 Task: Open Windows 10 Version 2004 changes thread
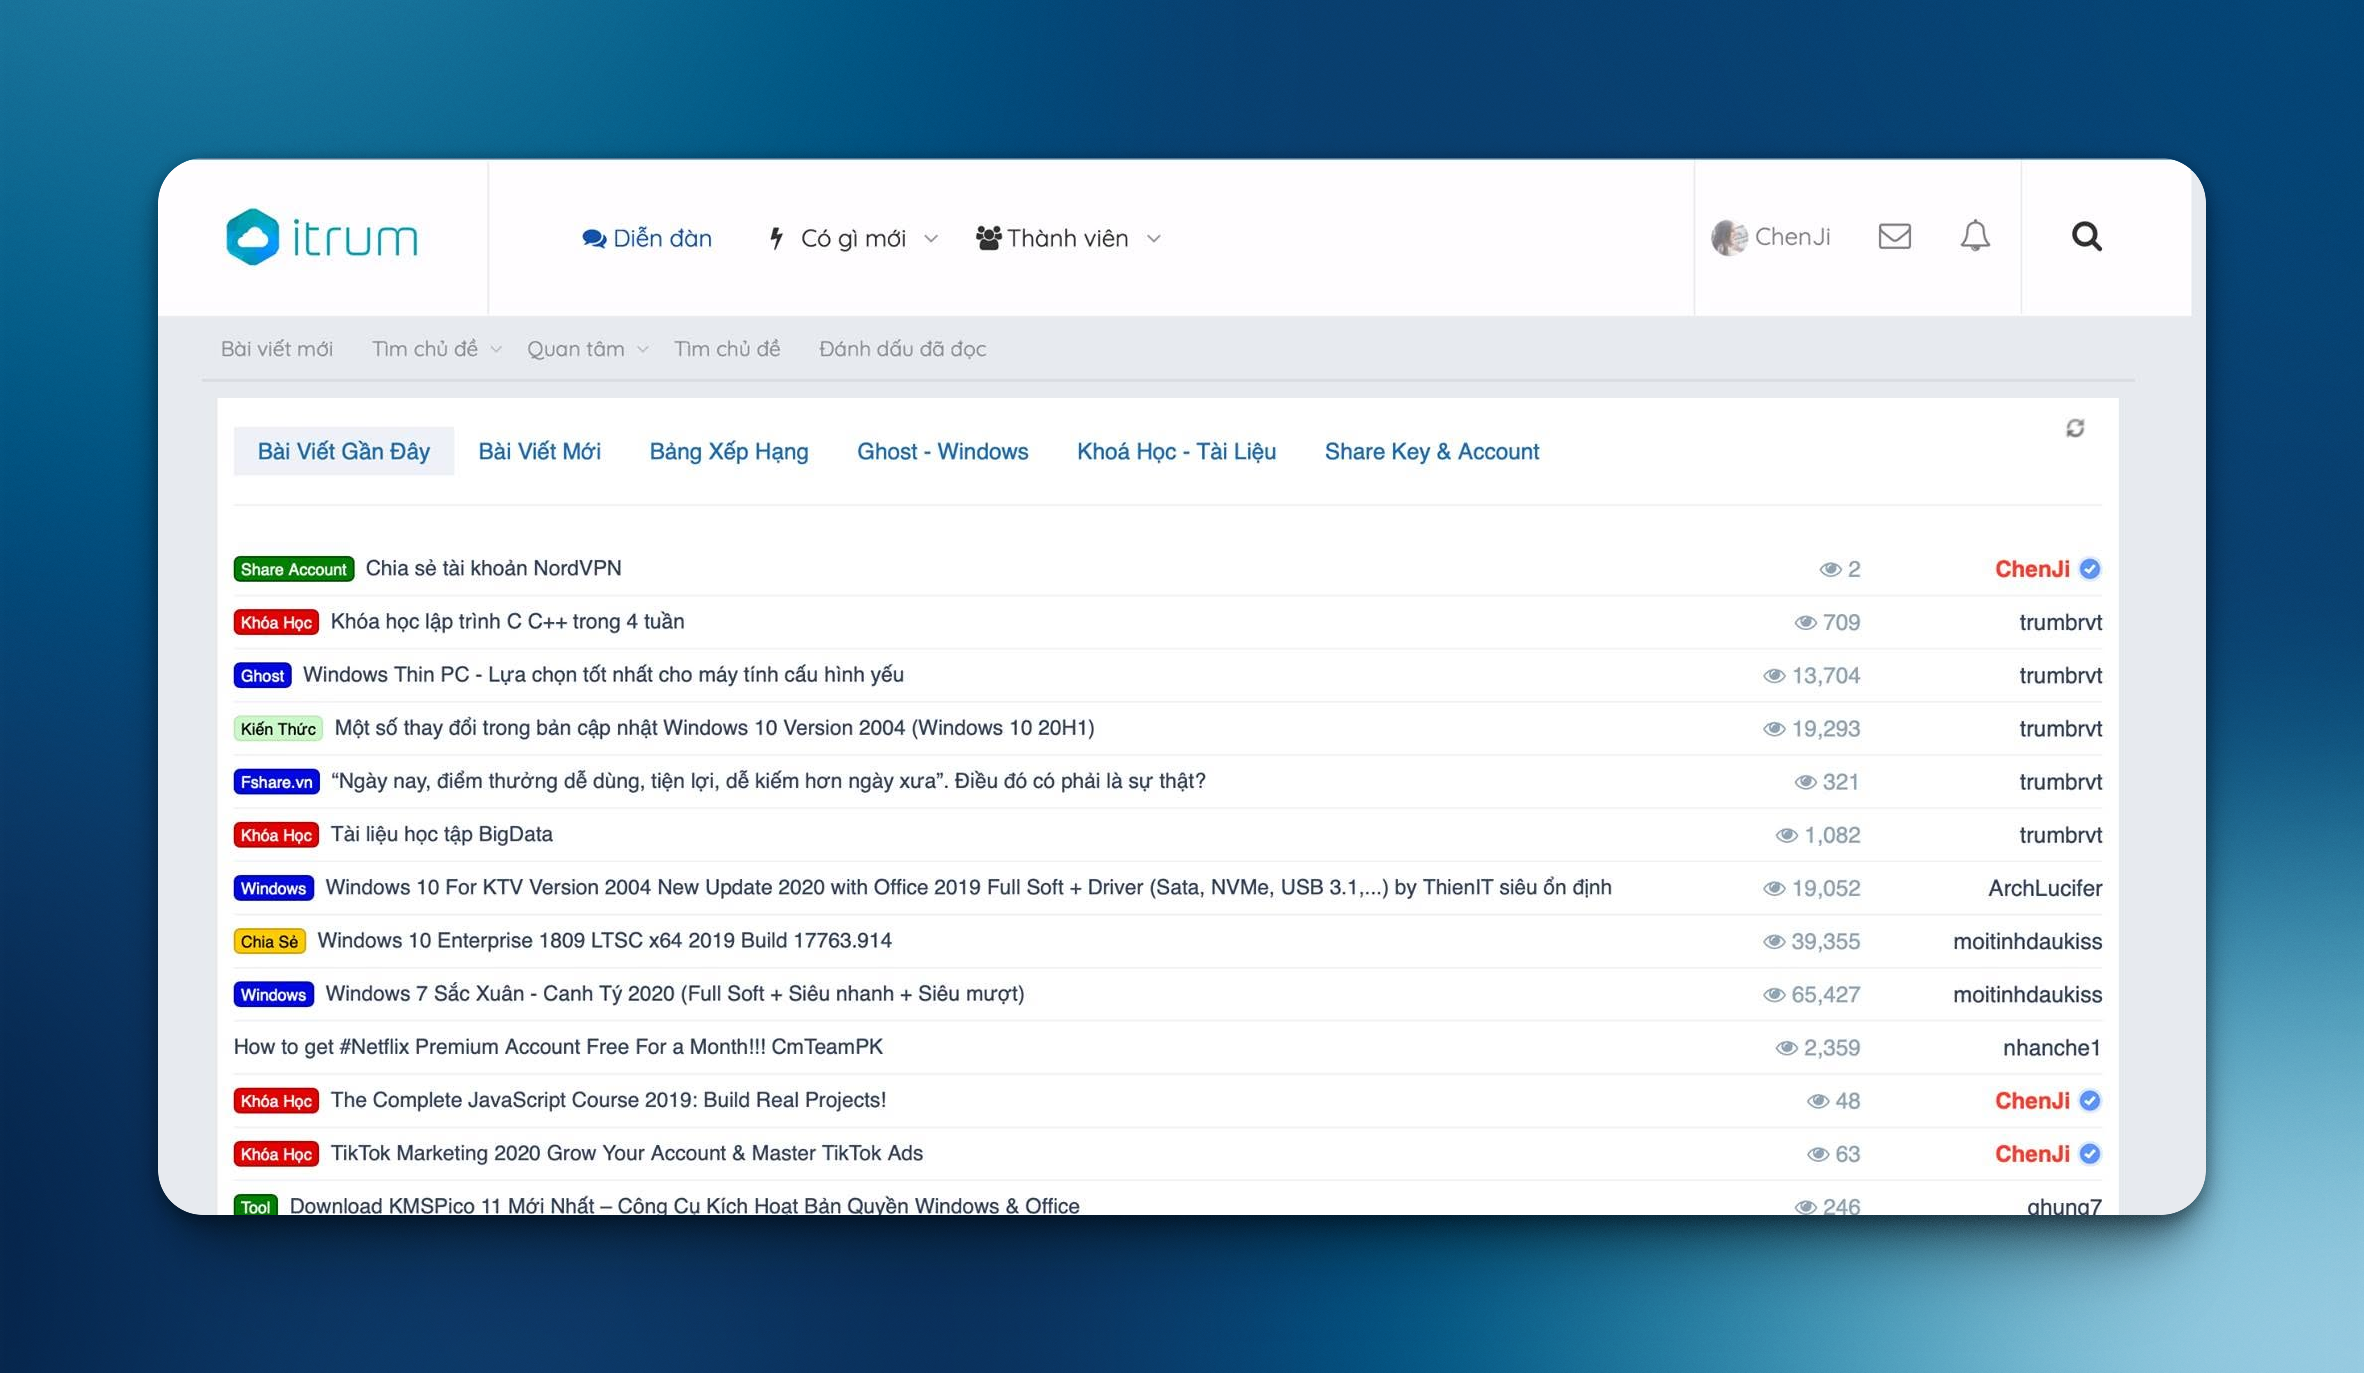(x=714, y=727)
